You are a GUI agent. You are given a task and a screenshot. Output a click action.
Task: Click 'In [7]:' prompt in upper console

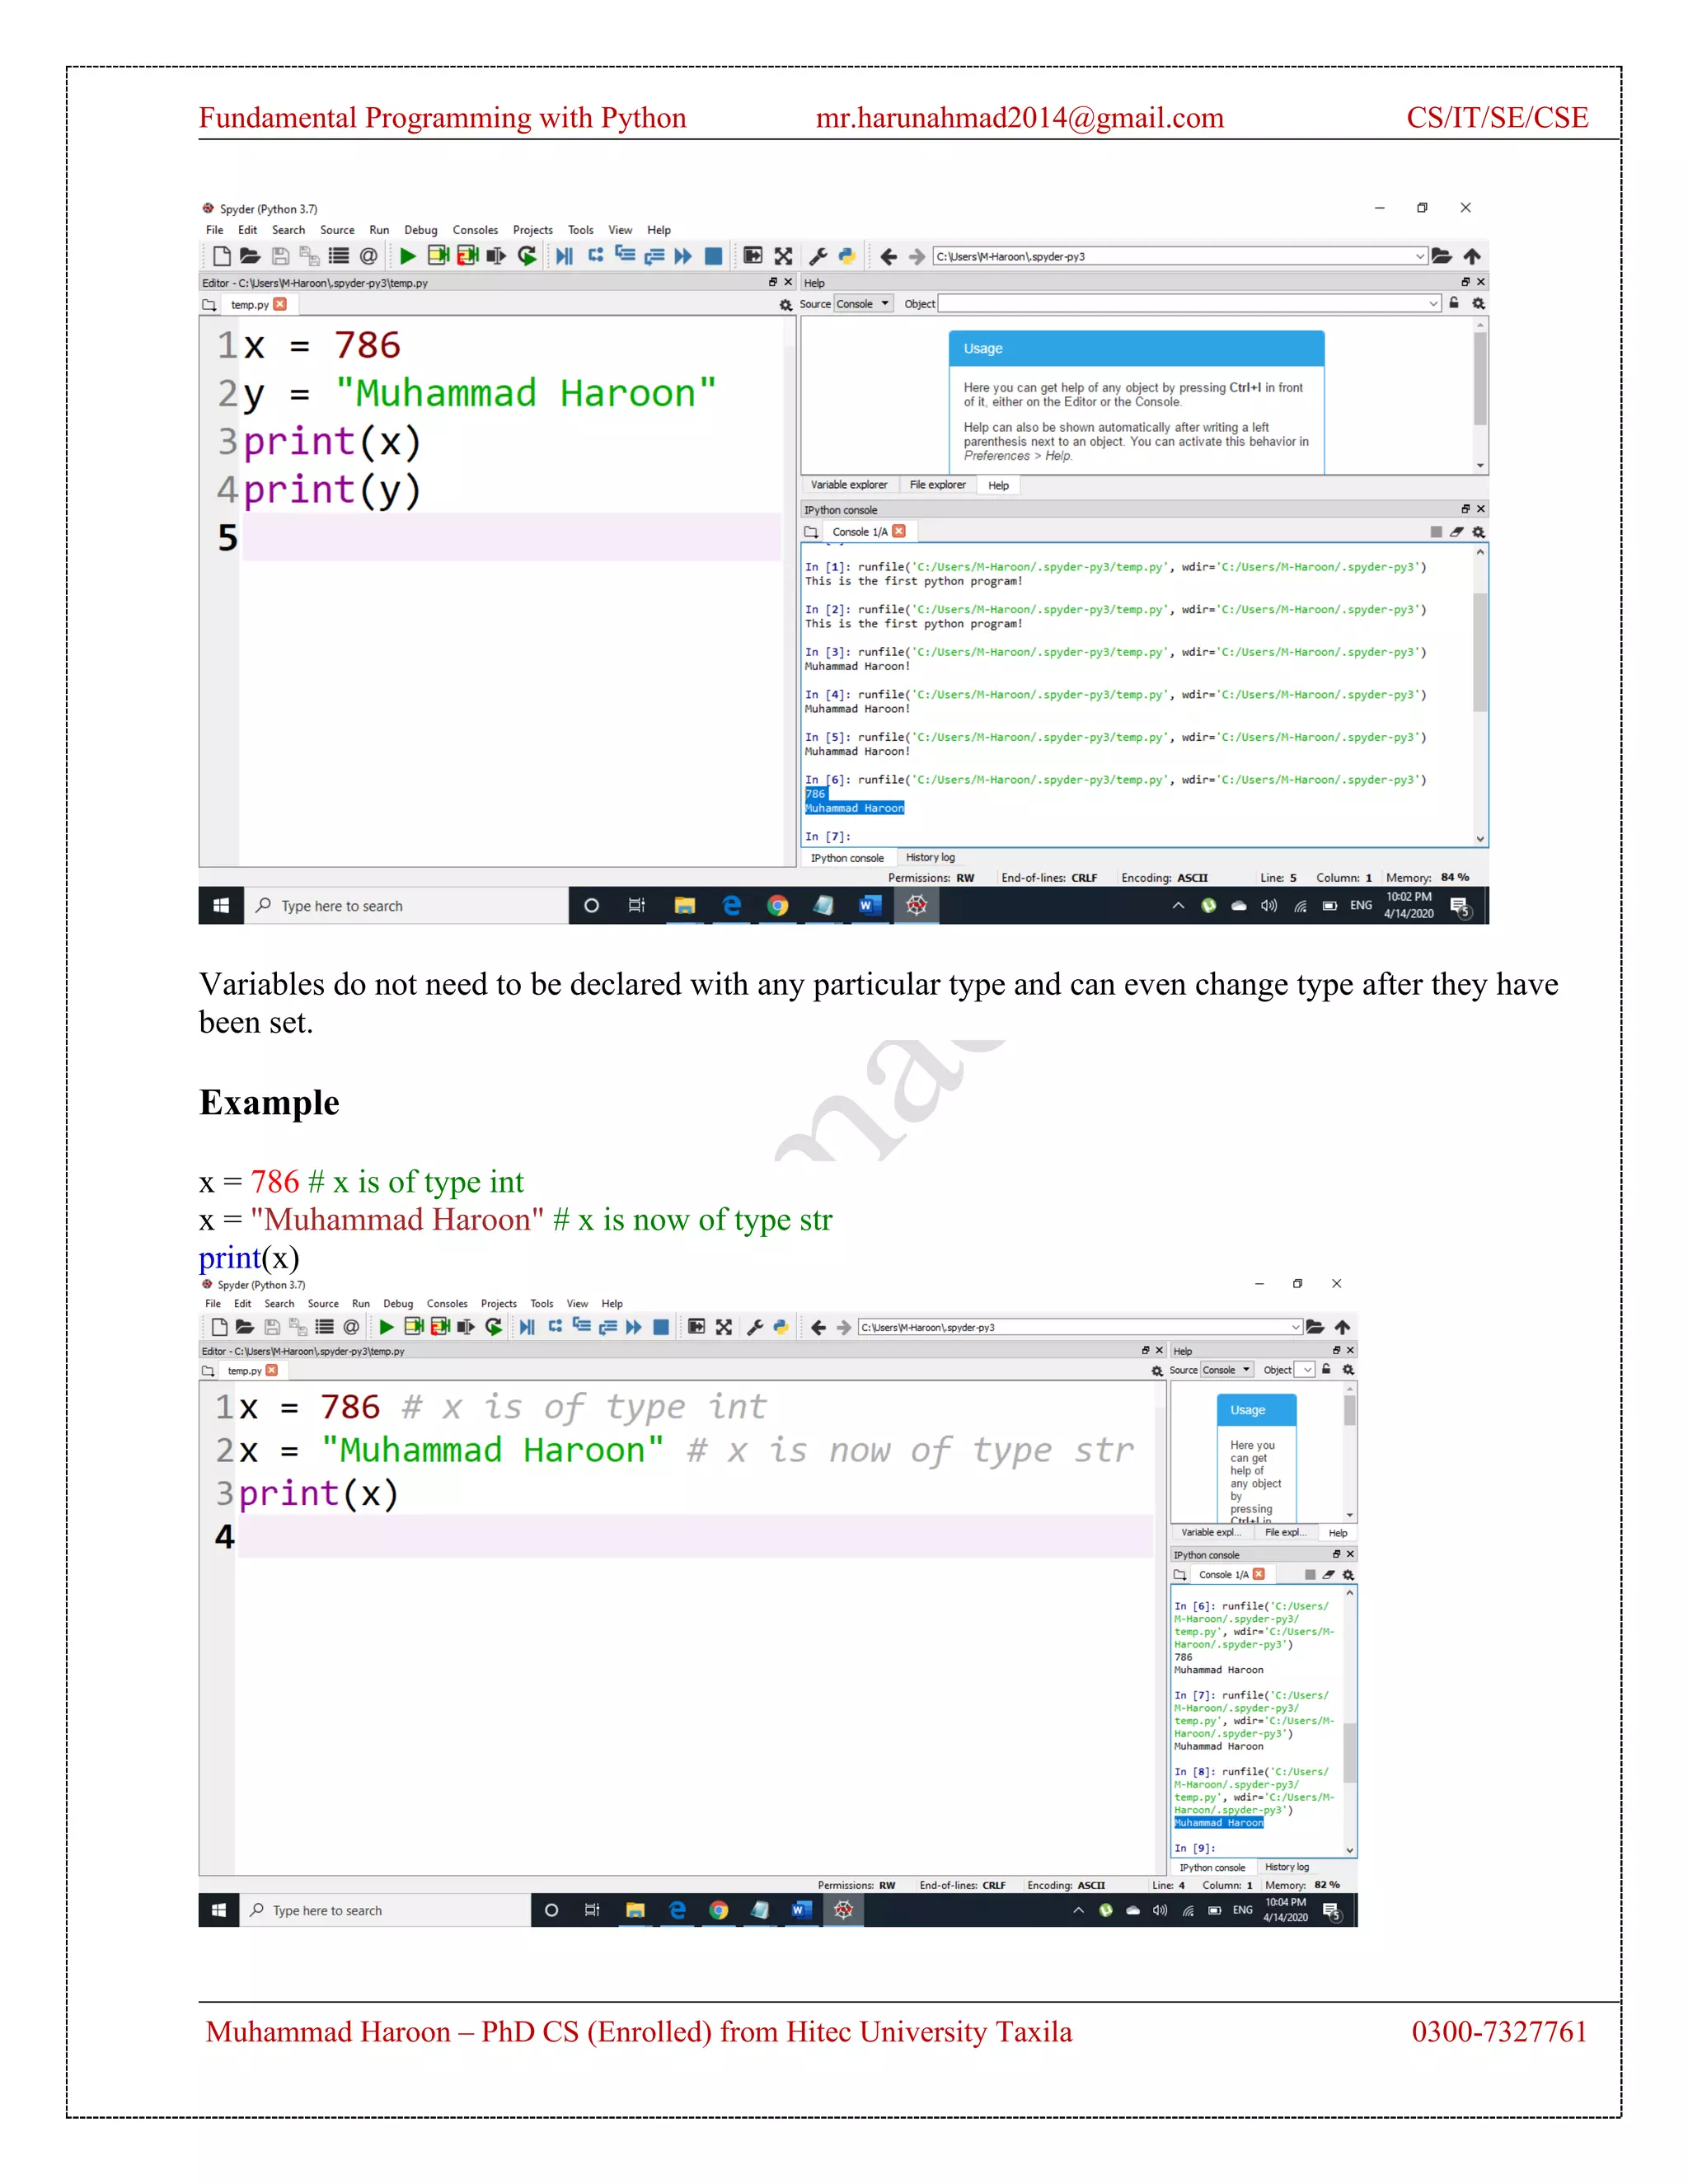[x=827, y=837]
